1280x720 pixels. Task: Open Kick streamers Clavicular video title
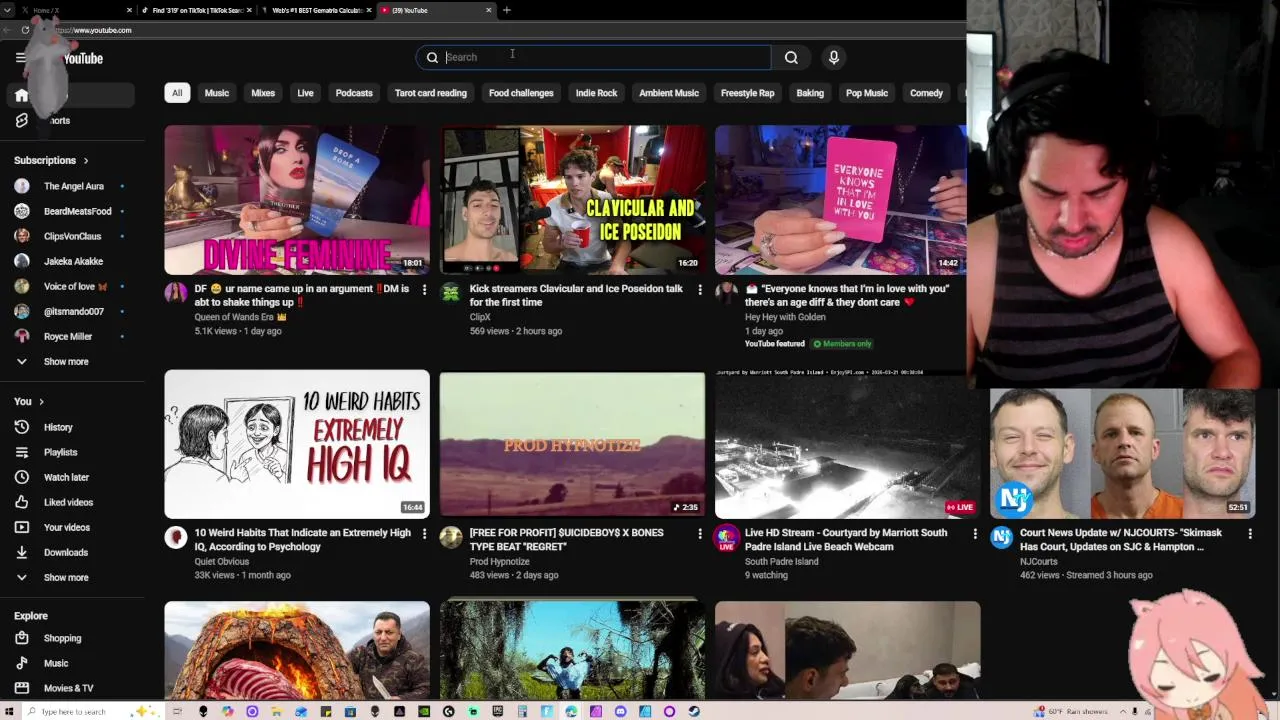(576, 295)
